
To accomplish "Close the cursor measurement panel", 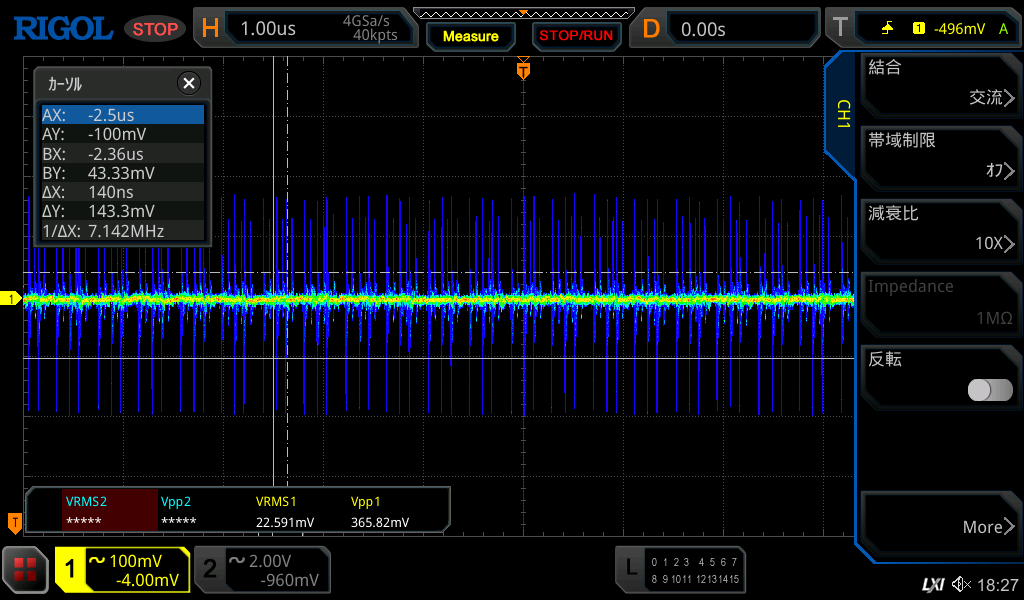I will tap(188, 83).
